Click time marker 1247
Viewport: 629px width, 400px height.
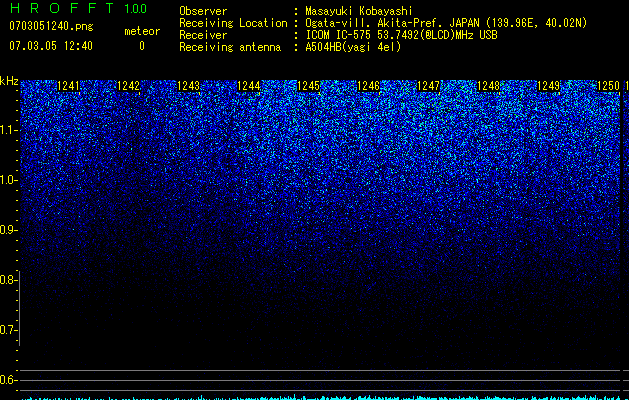pyautogui.click(x=428, y=86)
